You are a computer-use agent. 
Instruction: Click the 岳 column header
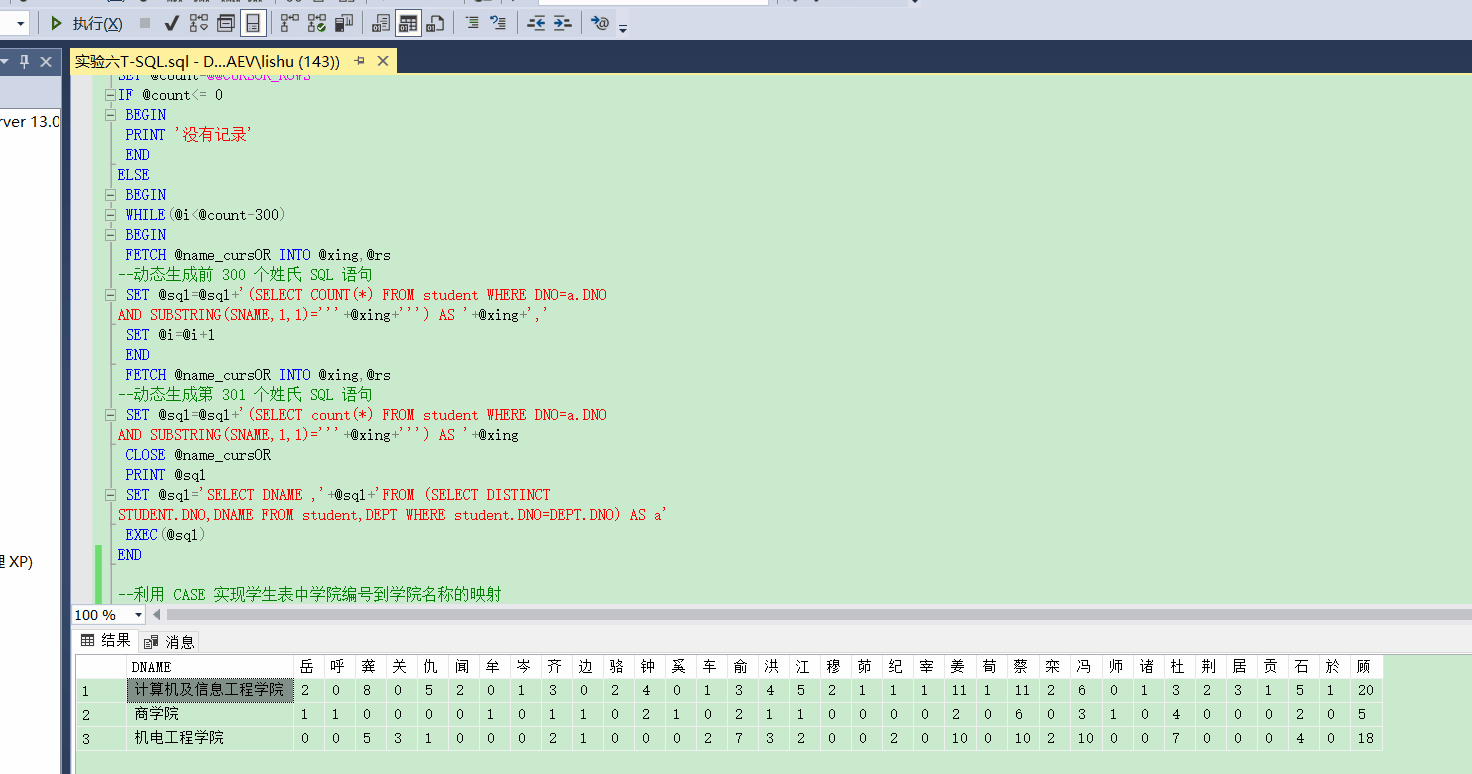click(x=310, y=666)
